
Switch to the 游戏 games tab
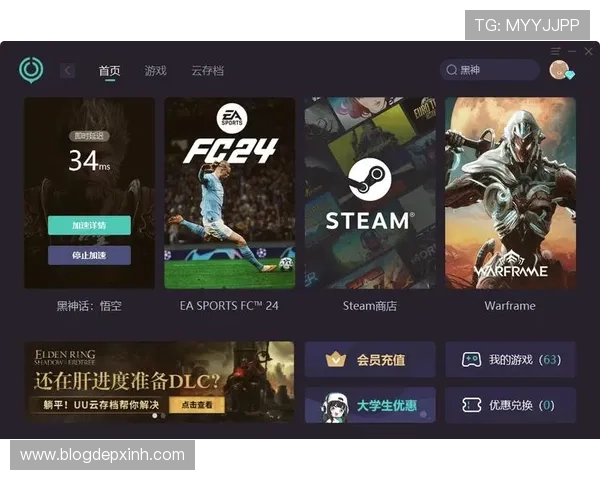(x=155, y=70)
